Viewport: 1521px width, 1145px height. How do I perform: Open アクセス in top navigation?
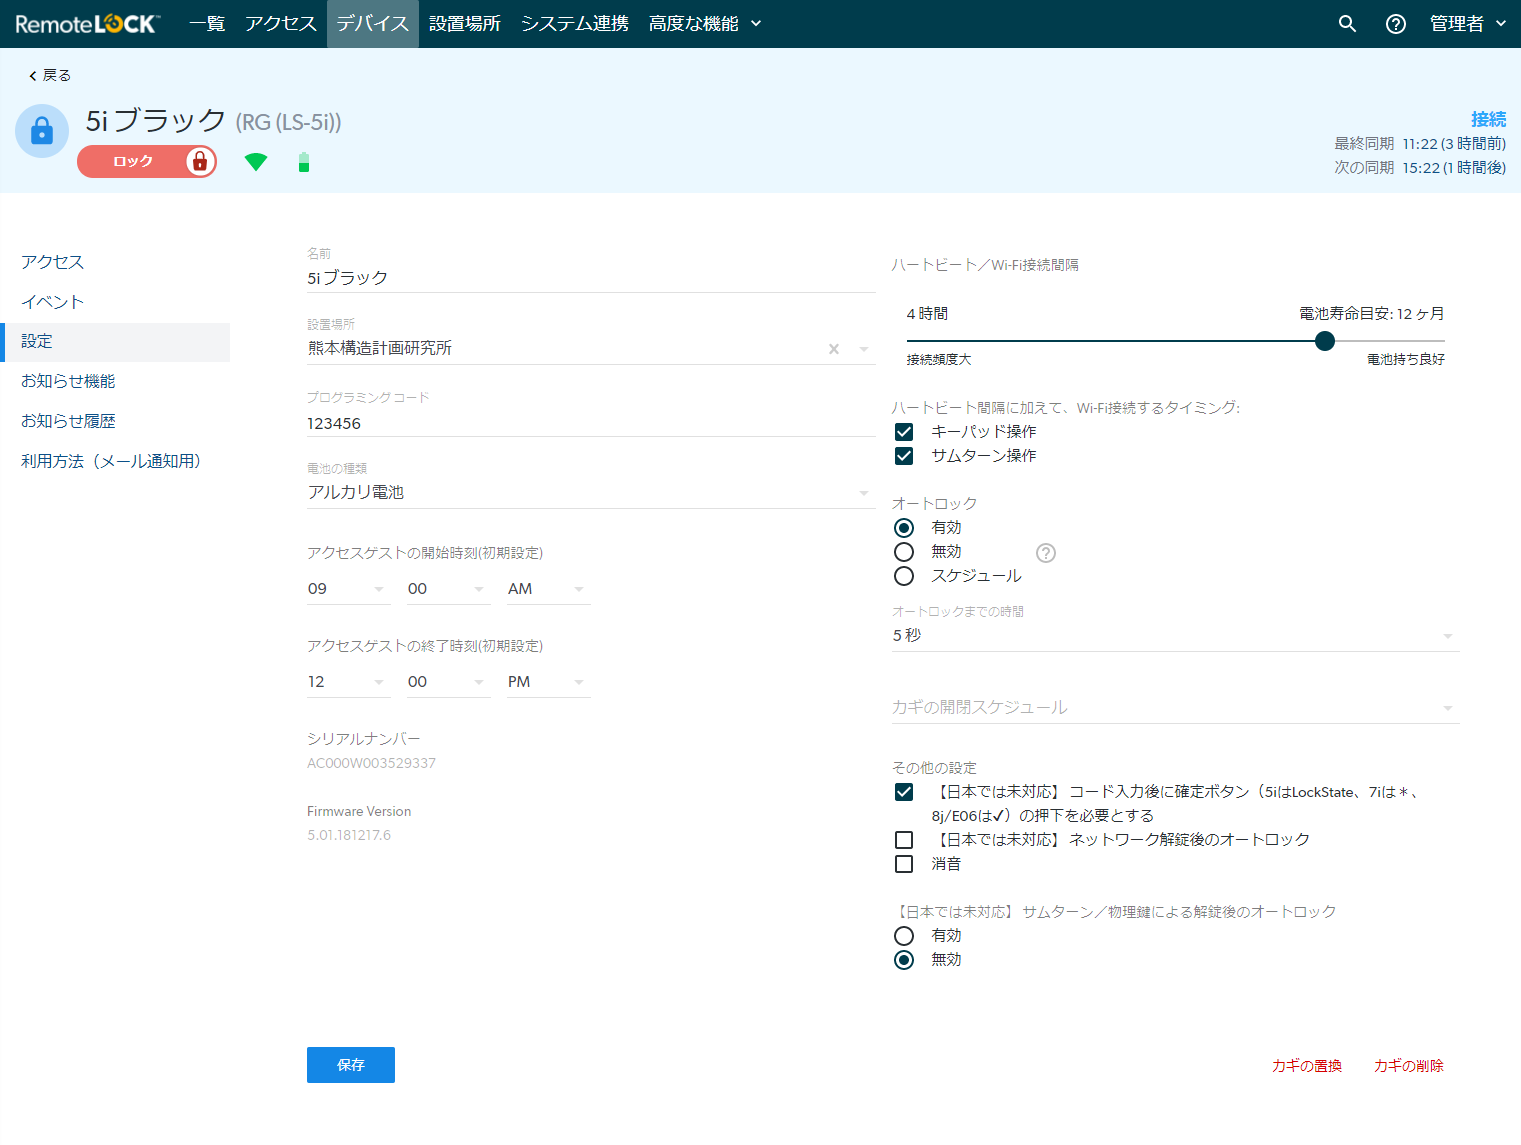tap(281, 24)
